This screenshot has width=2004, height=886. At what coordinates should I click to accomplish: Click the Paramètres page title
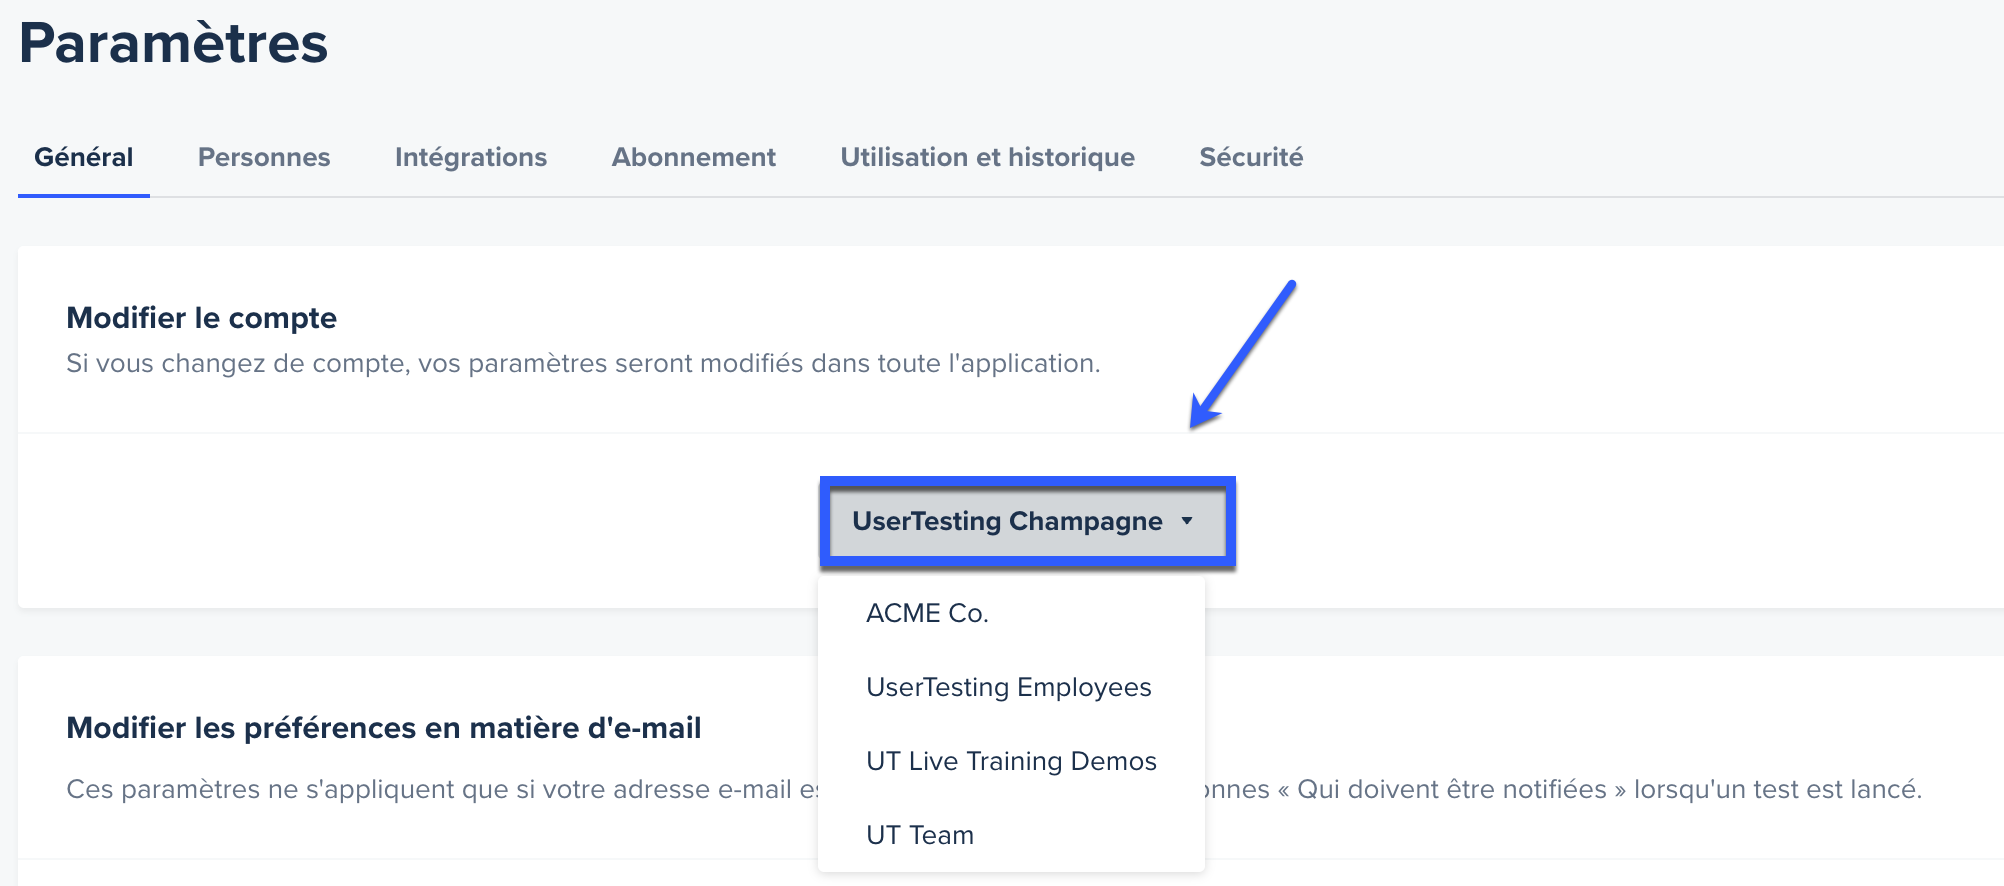(x=174, y=43)
